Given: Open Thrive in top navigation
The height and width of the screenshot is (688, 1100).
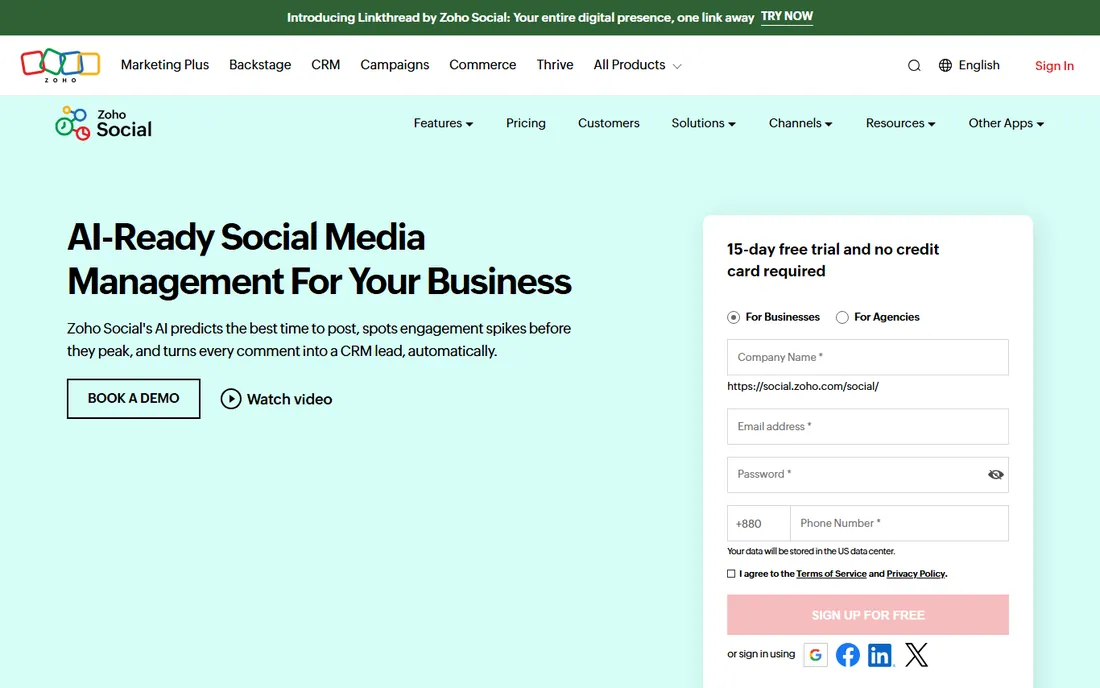Looking at the screenshot, I should pyautogui.click(x=555, y=65).
